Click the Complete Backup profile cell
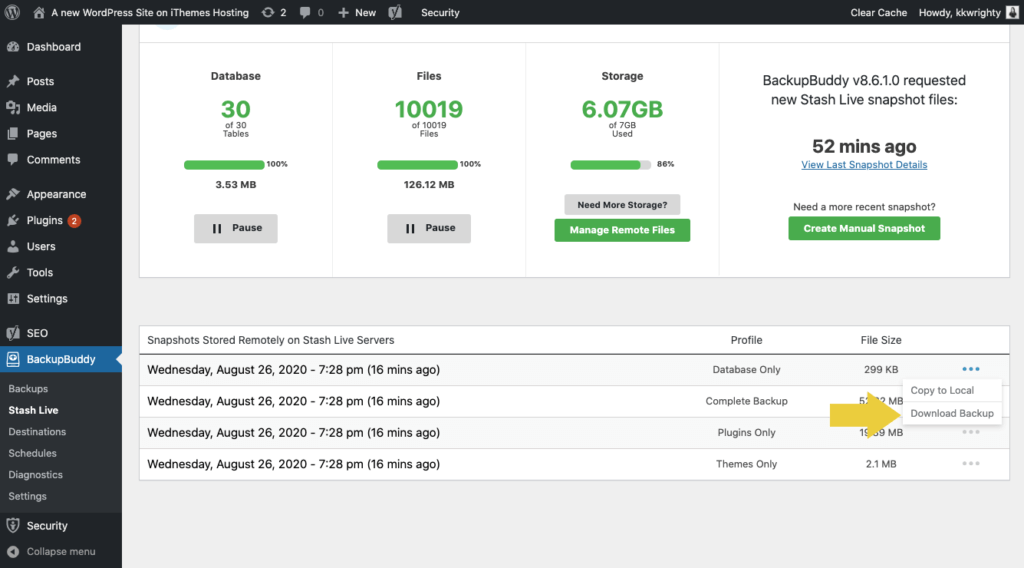 pyautogui.click(x=746, y=401)
